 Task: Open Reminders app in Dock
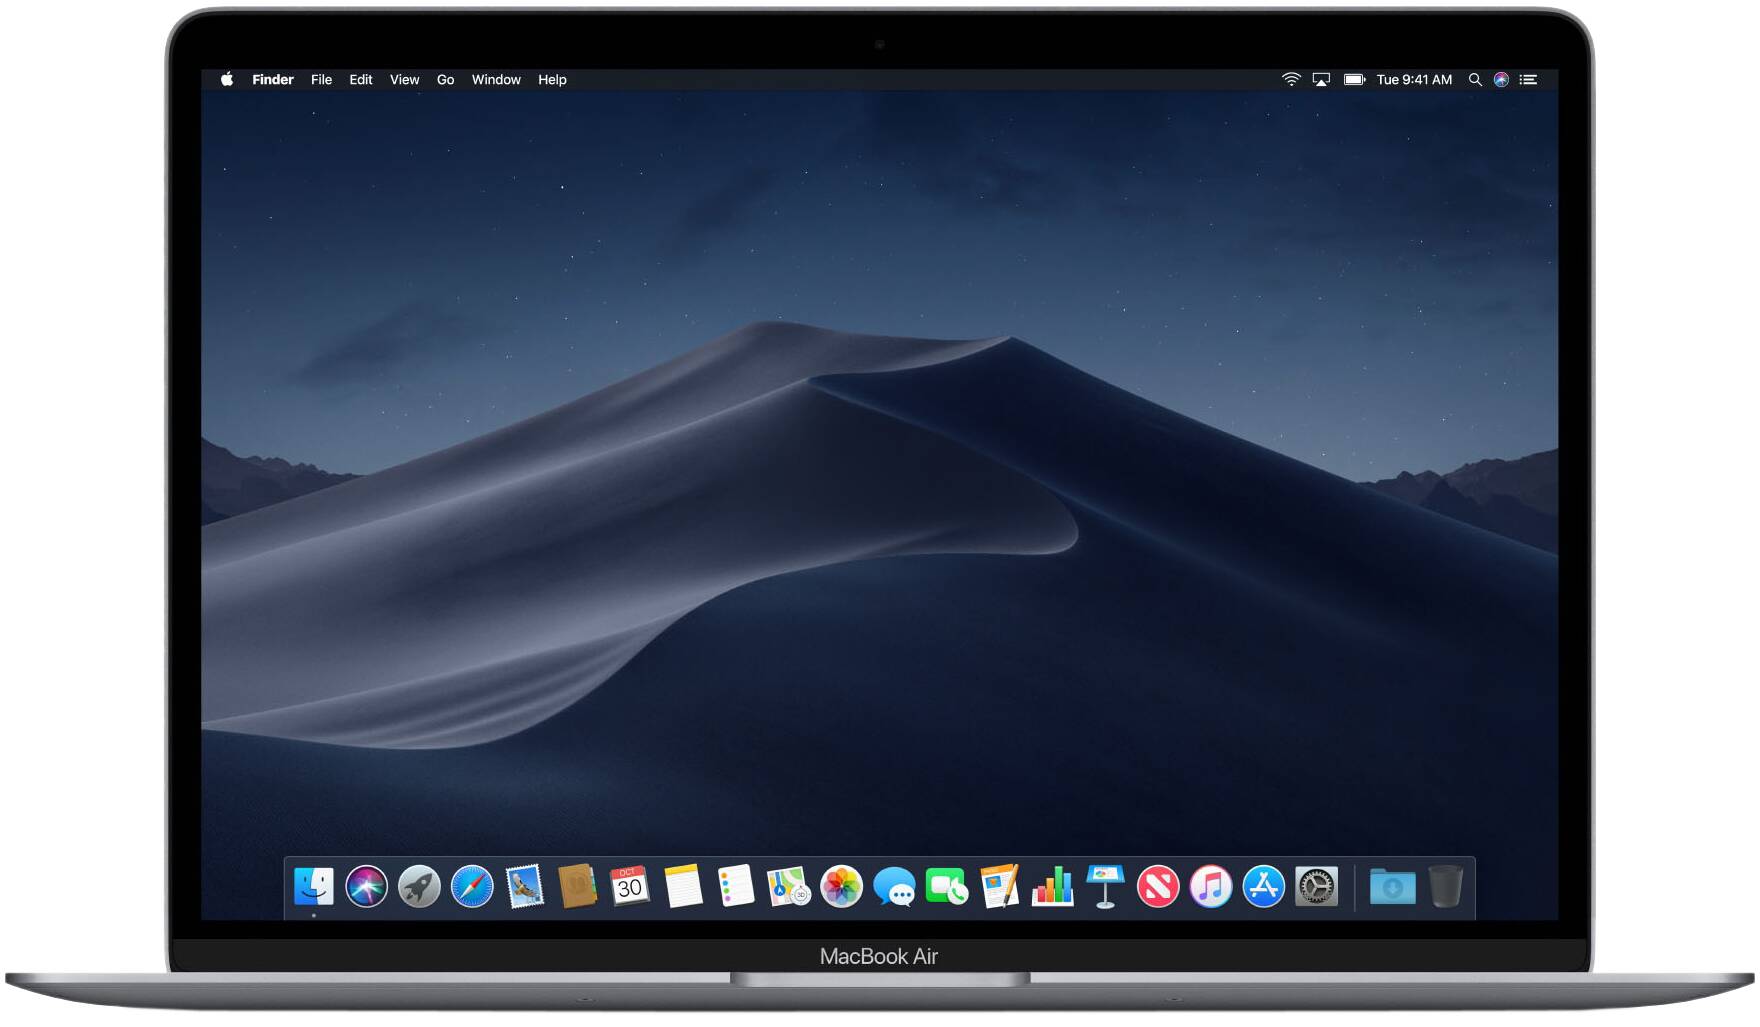pyautogui.click(x=736, y=887)
